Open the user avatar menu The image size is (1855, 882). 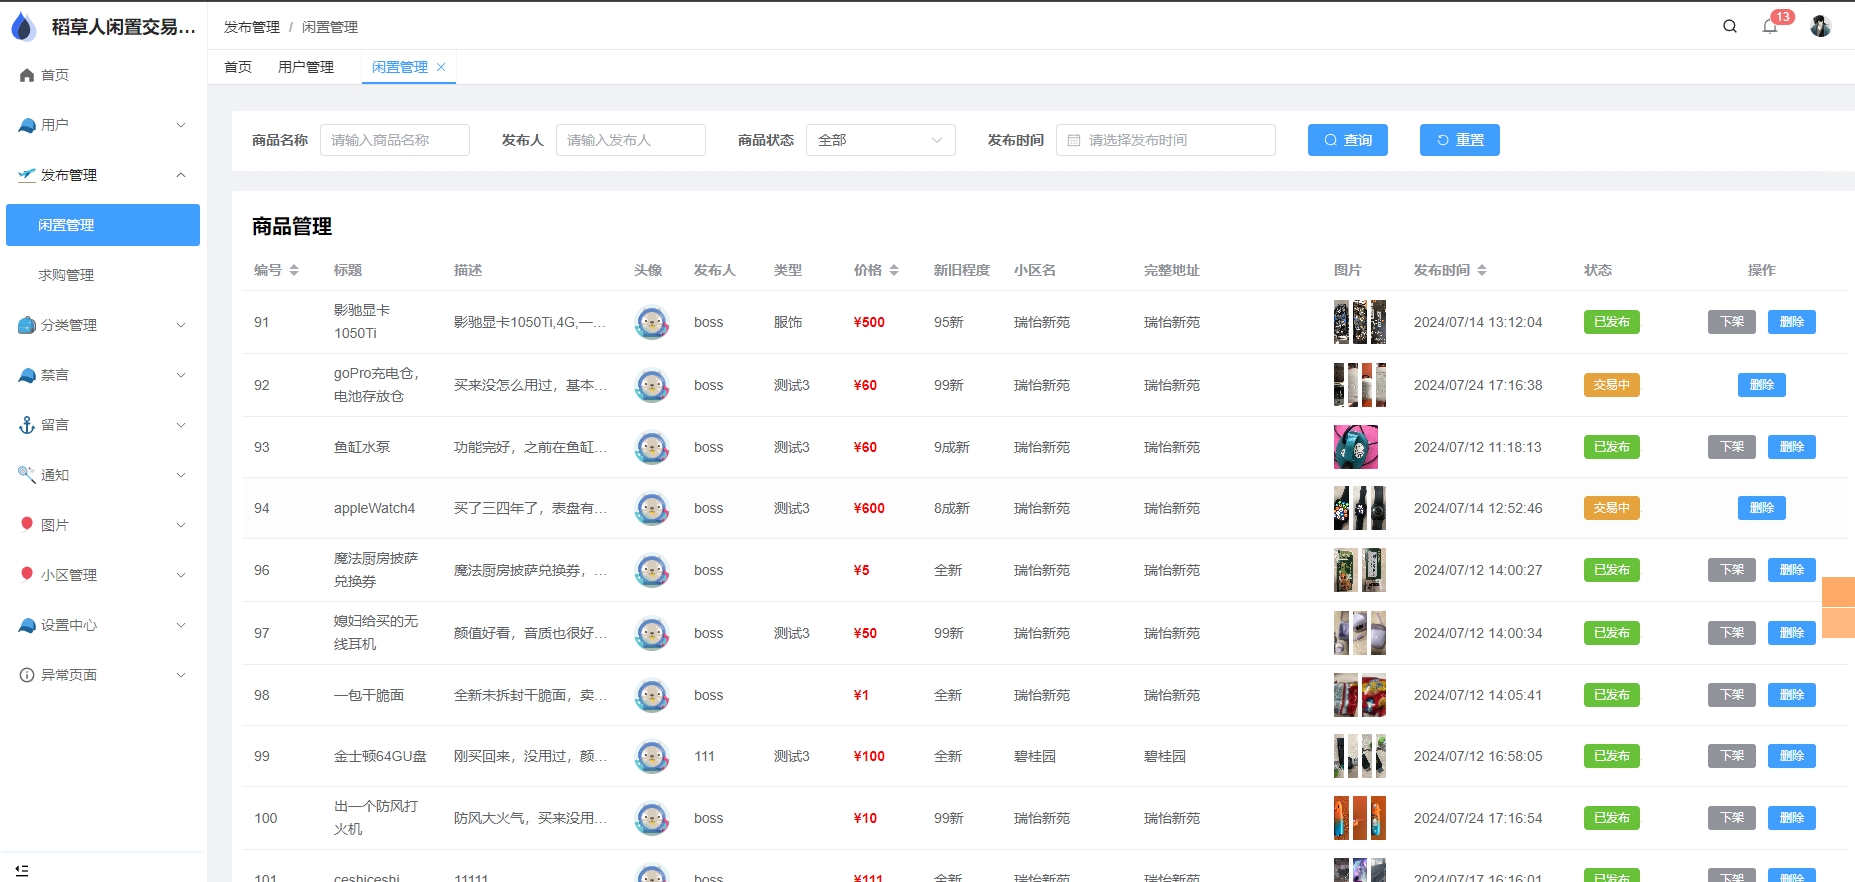pyautogui.click(x=1821, y=26)
